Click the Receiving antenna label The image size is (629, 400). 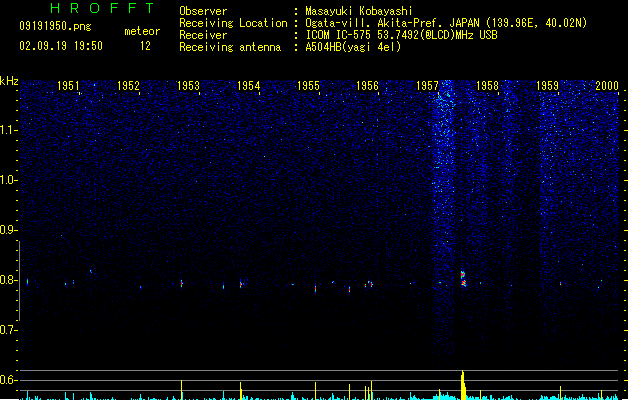tap(230, 47)
